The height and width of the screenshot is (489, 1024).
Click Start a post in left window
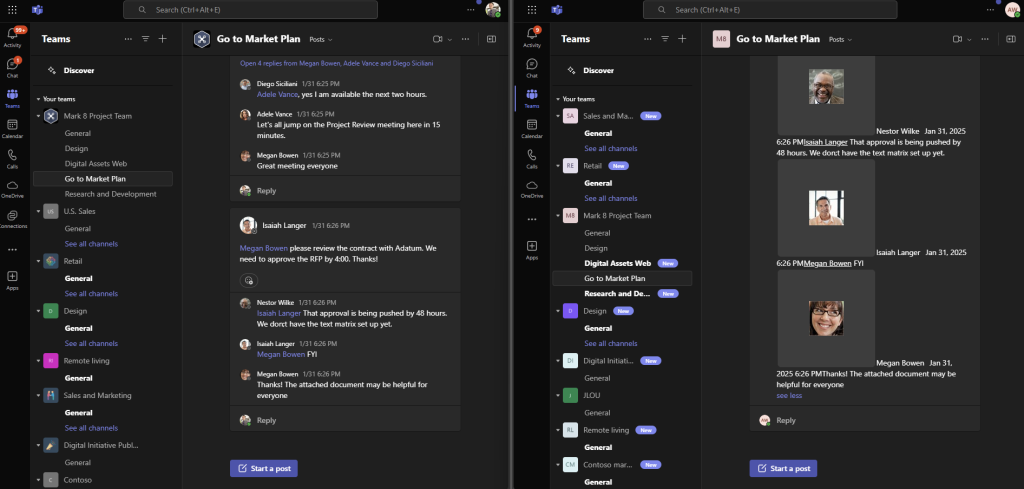[264, 468]
